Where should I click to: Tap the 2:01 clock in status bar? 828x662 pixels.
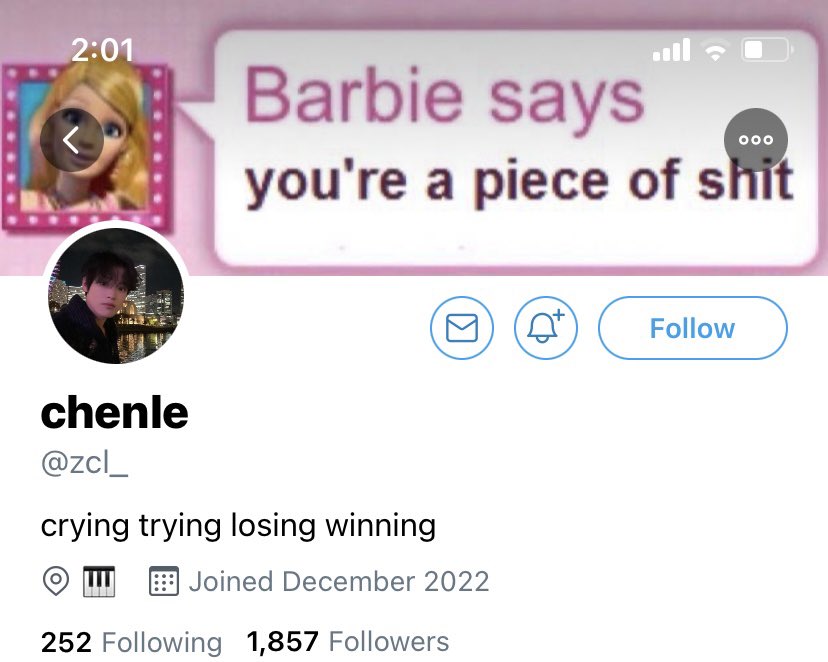tap(102, 50)
